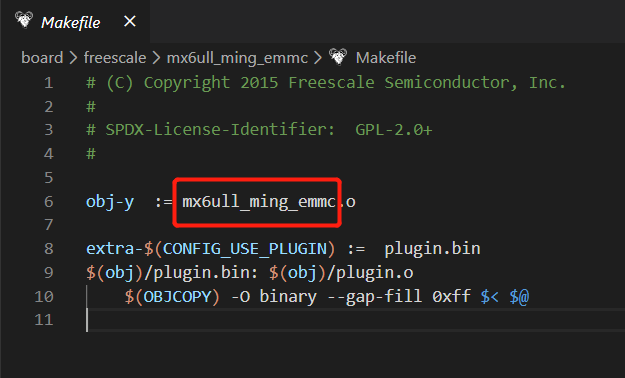The height and width of the screenshot is (378, 625).
Task: Click the '$<' automatic variable on line 10
Action: pyautogui.click(x=489, y=297)
